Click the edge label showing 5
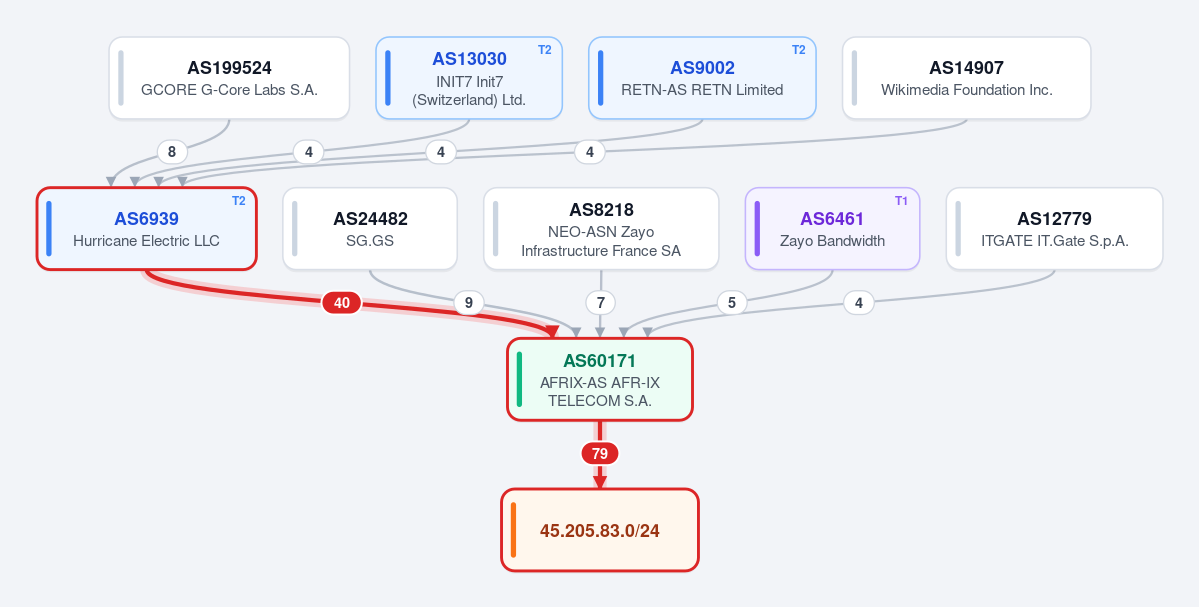Screen dimensions: 1199x607 [x=732, y=304]
